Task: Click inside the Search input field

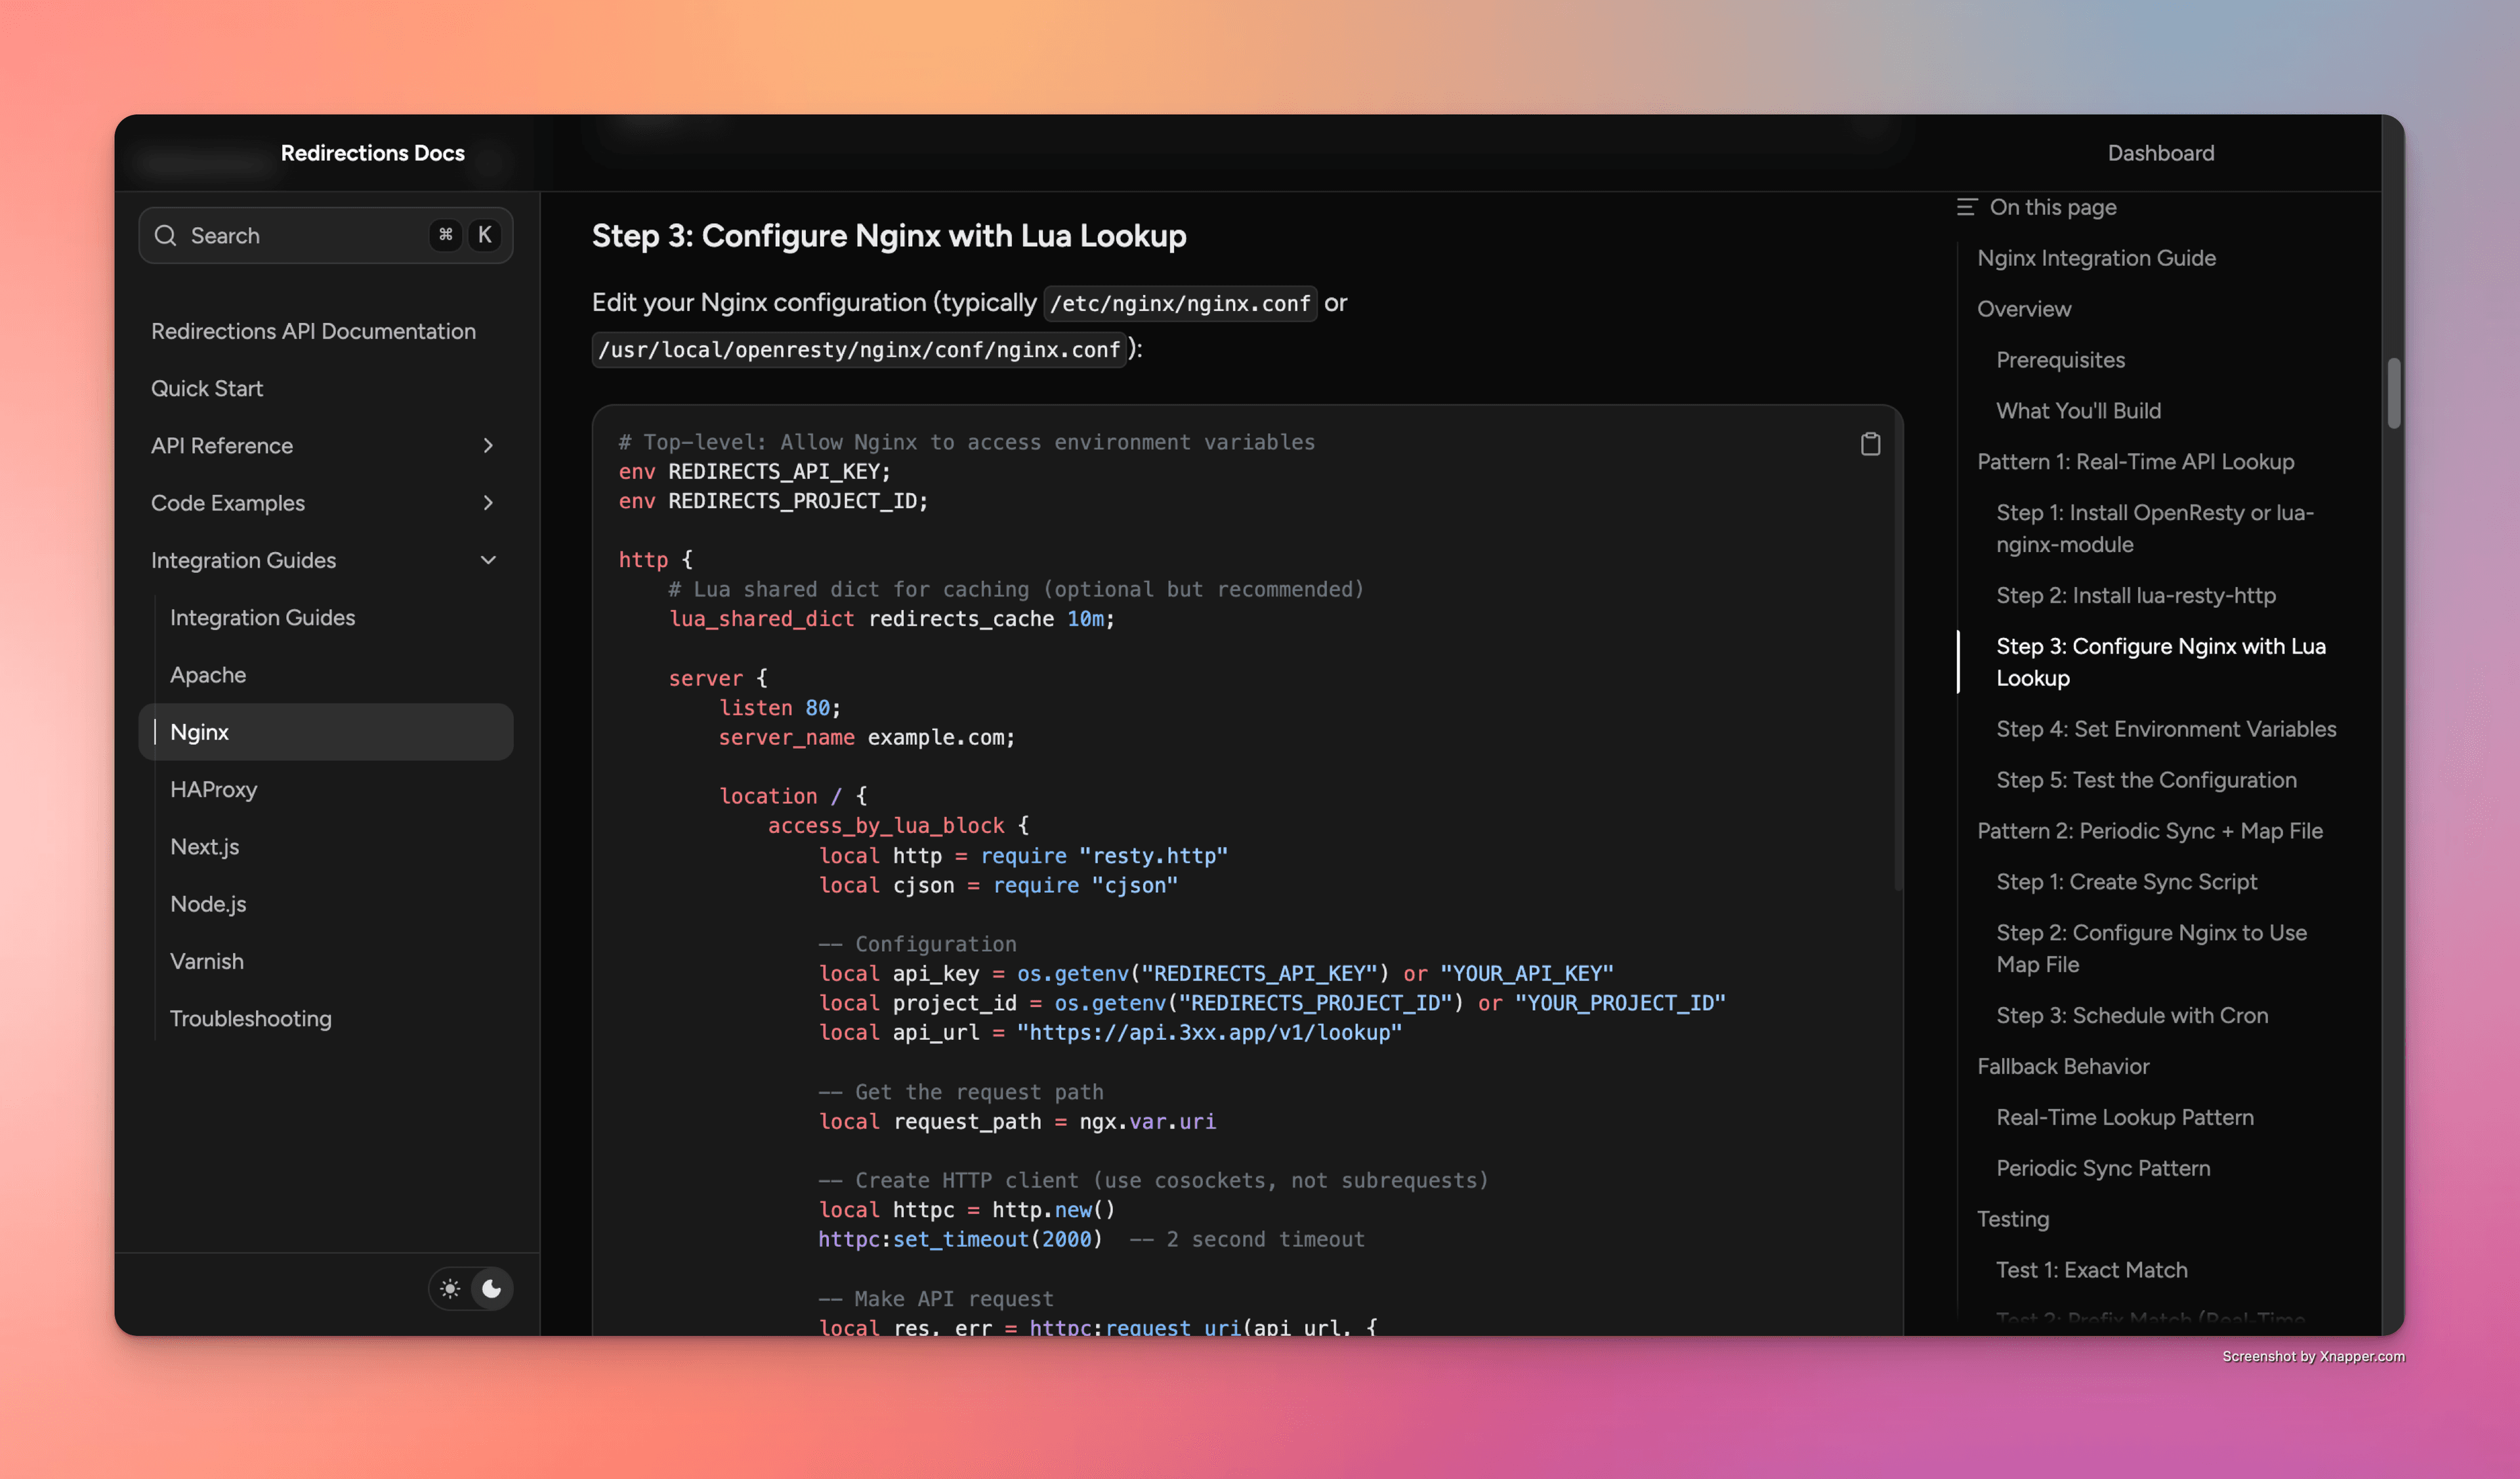Action: pyautogui.click(x=300, y=235)
